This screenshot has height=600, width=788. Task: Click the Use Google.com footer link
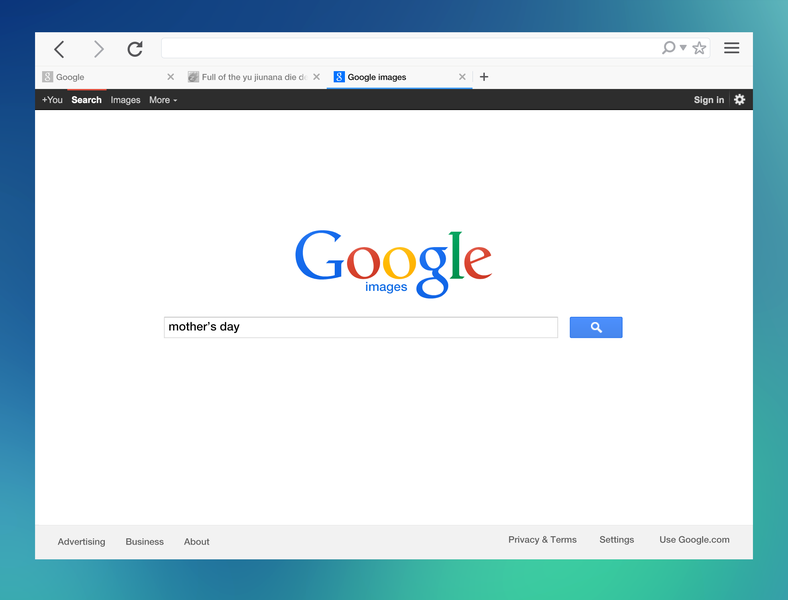[694, 540]
